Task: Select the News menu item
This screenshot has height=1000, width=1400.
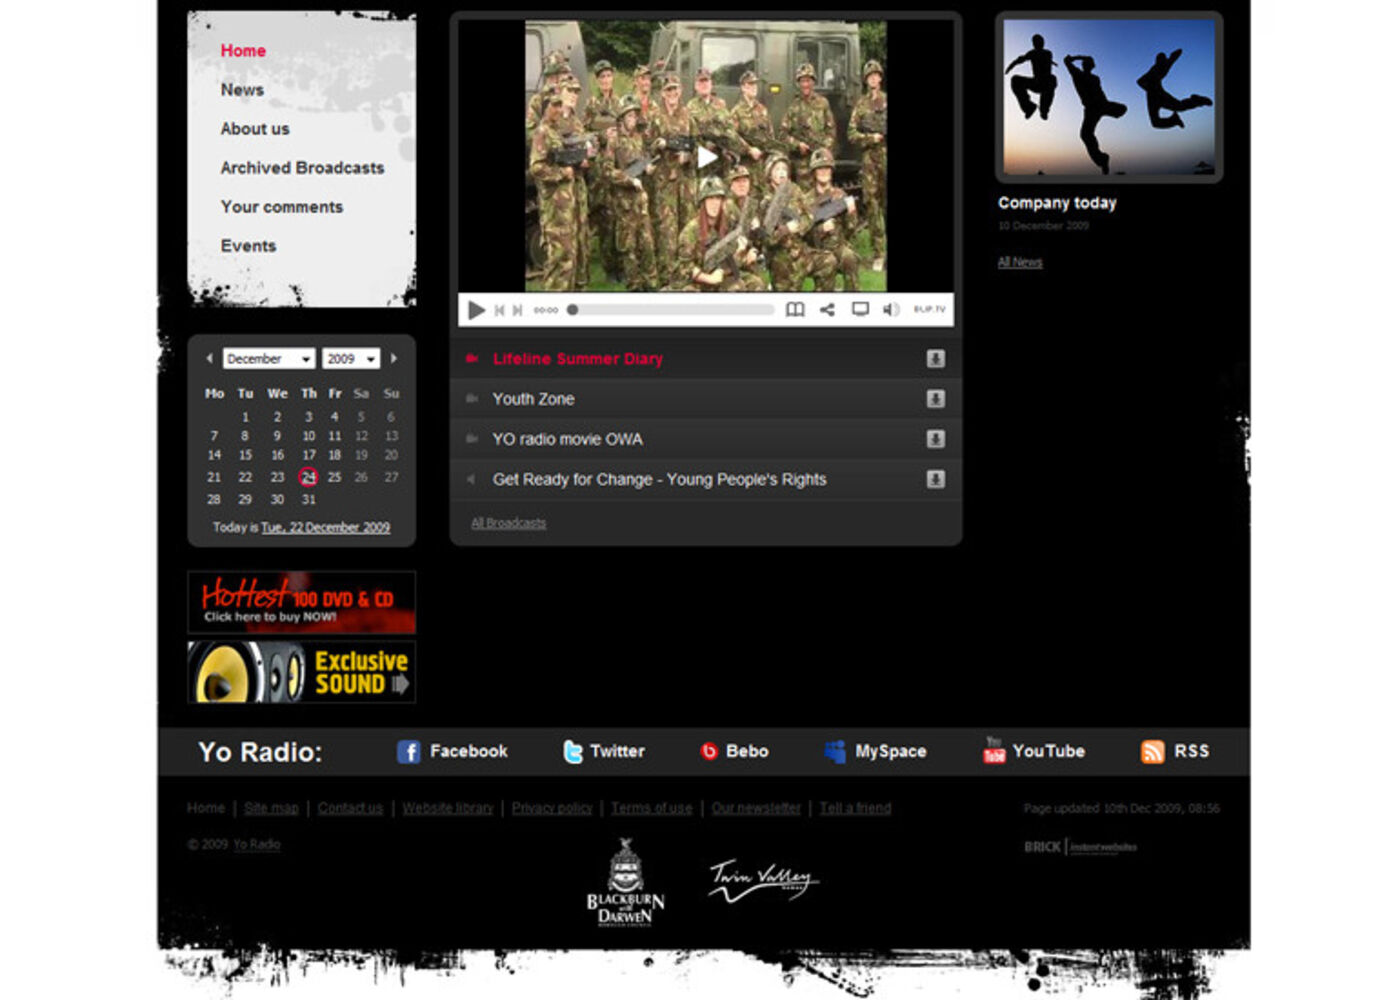Action: click(242, 89)
